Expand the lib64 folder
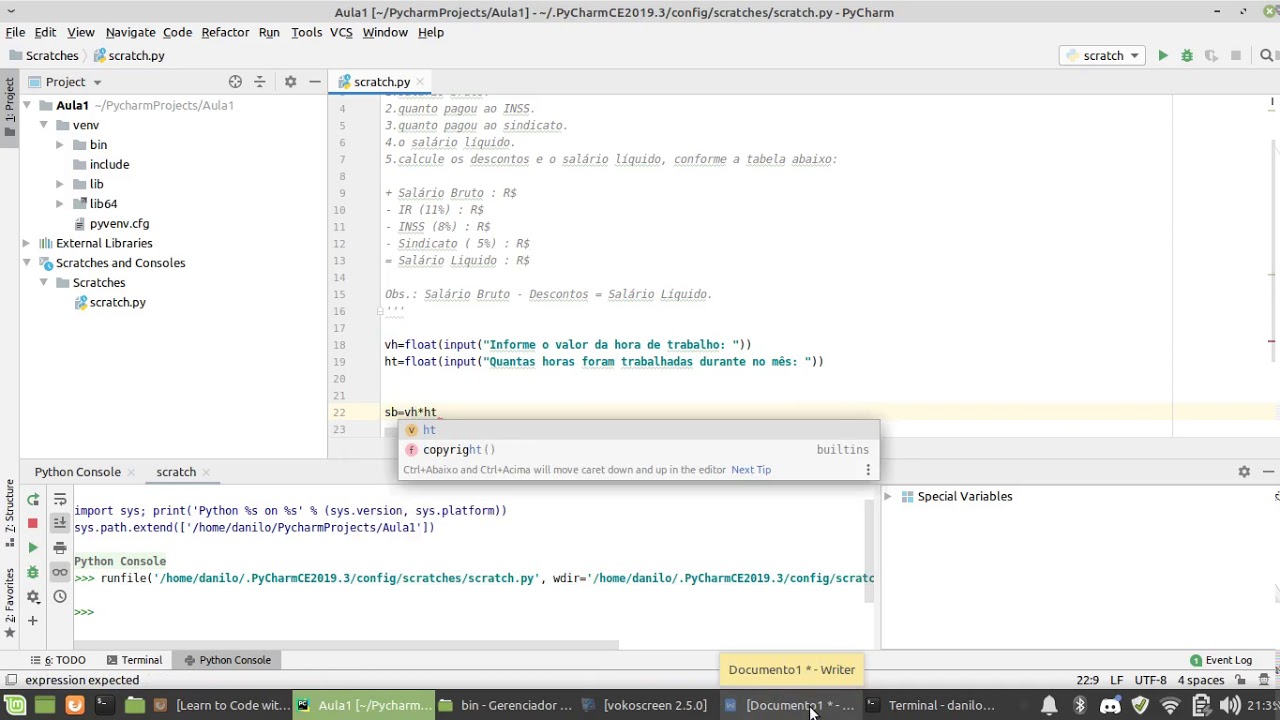 pos(60,204)
